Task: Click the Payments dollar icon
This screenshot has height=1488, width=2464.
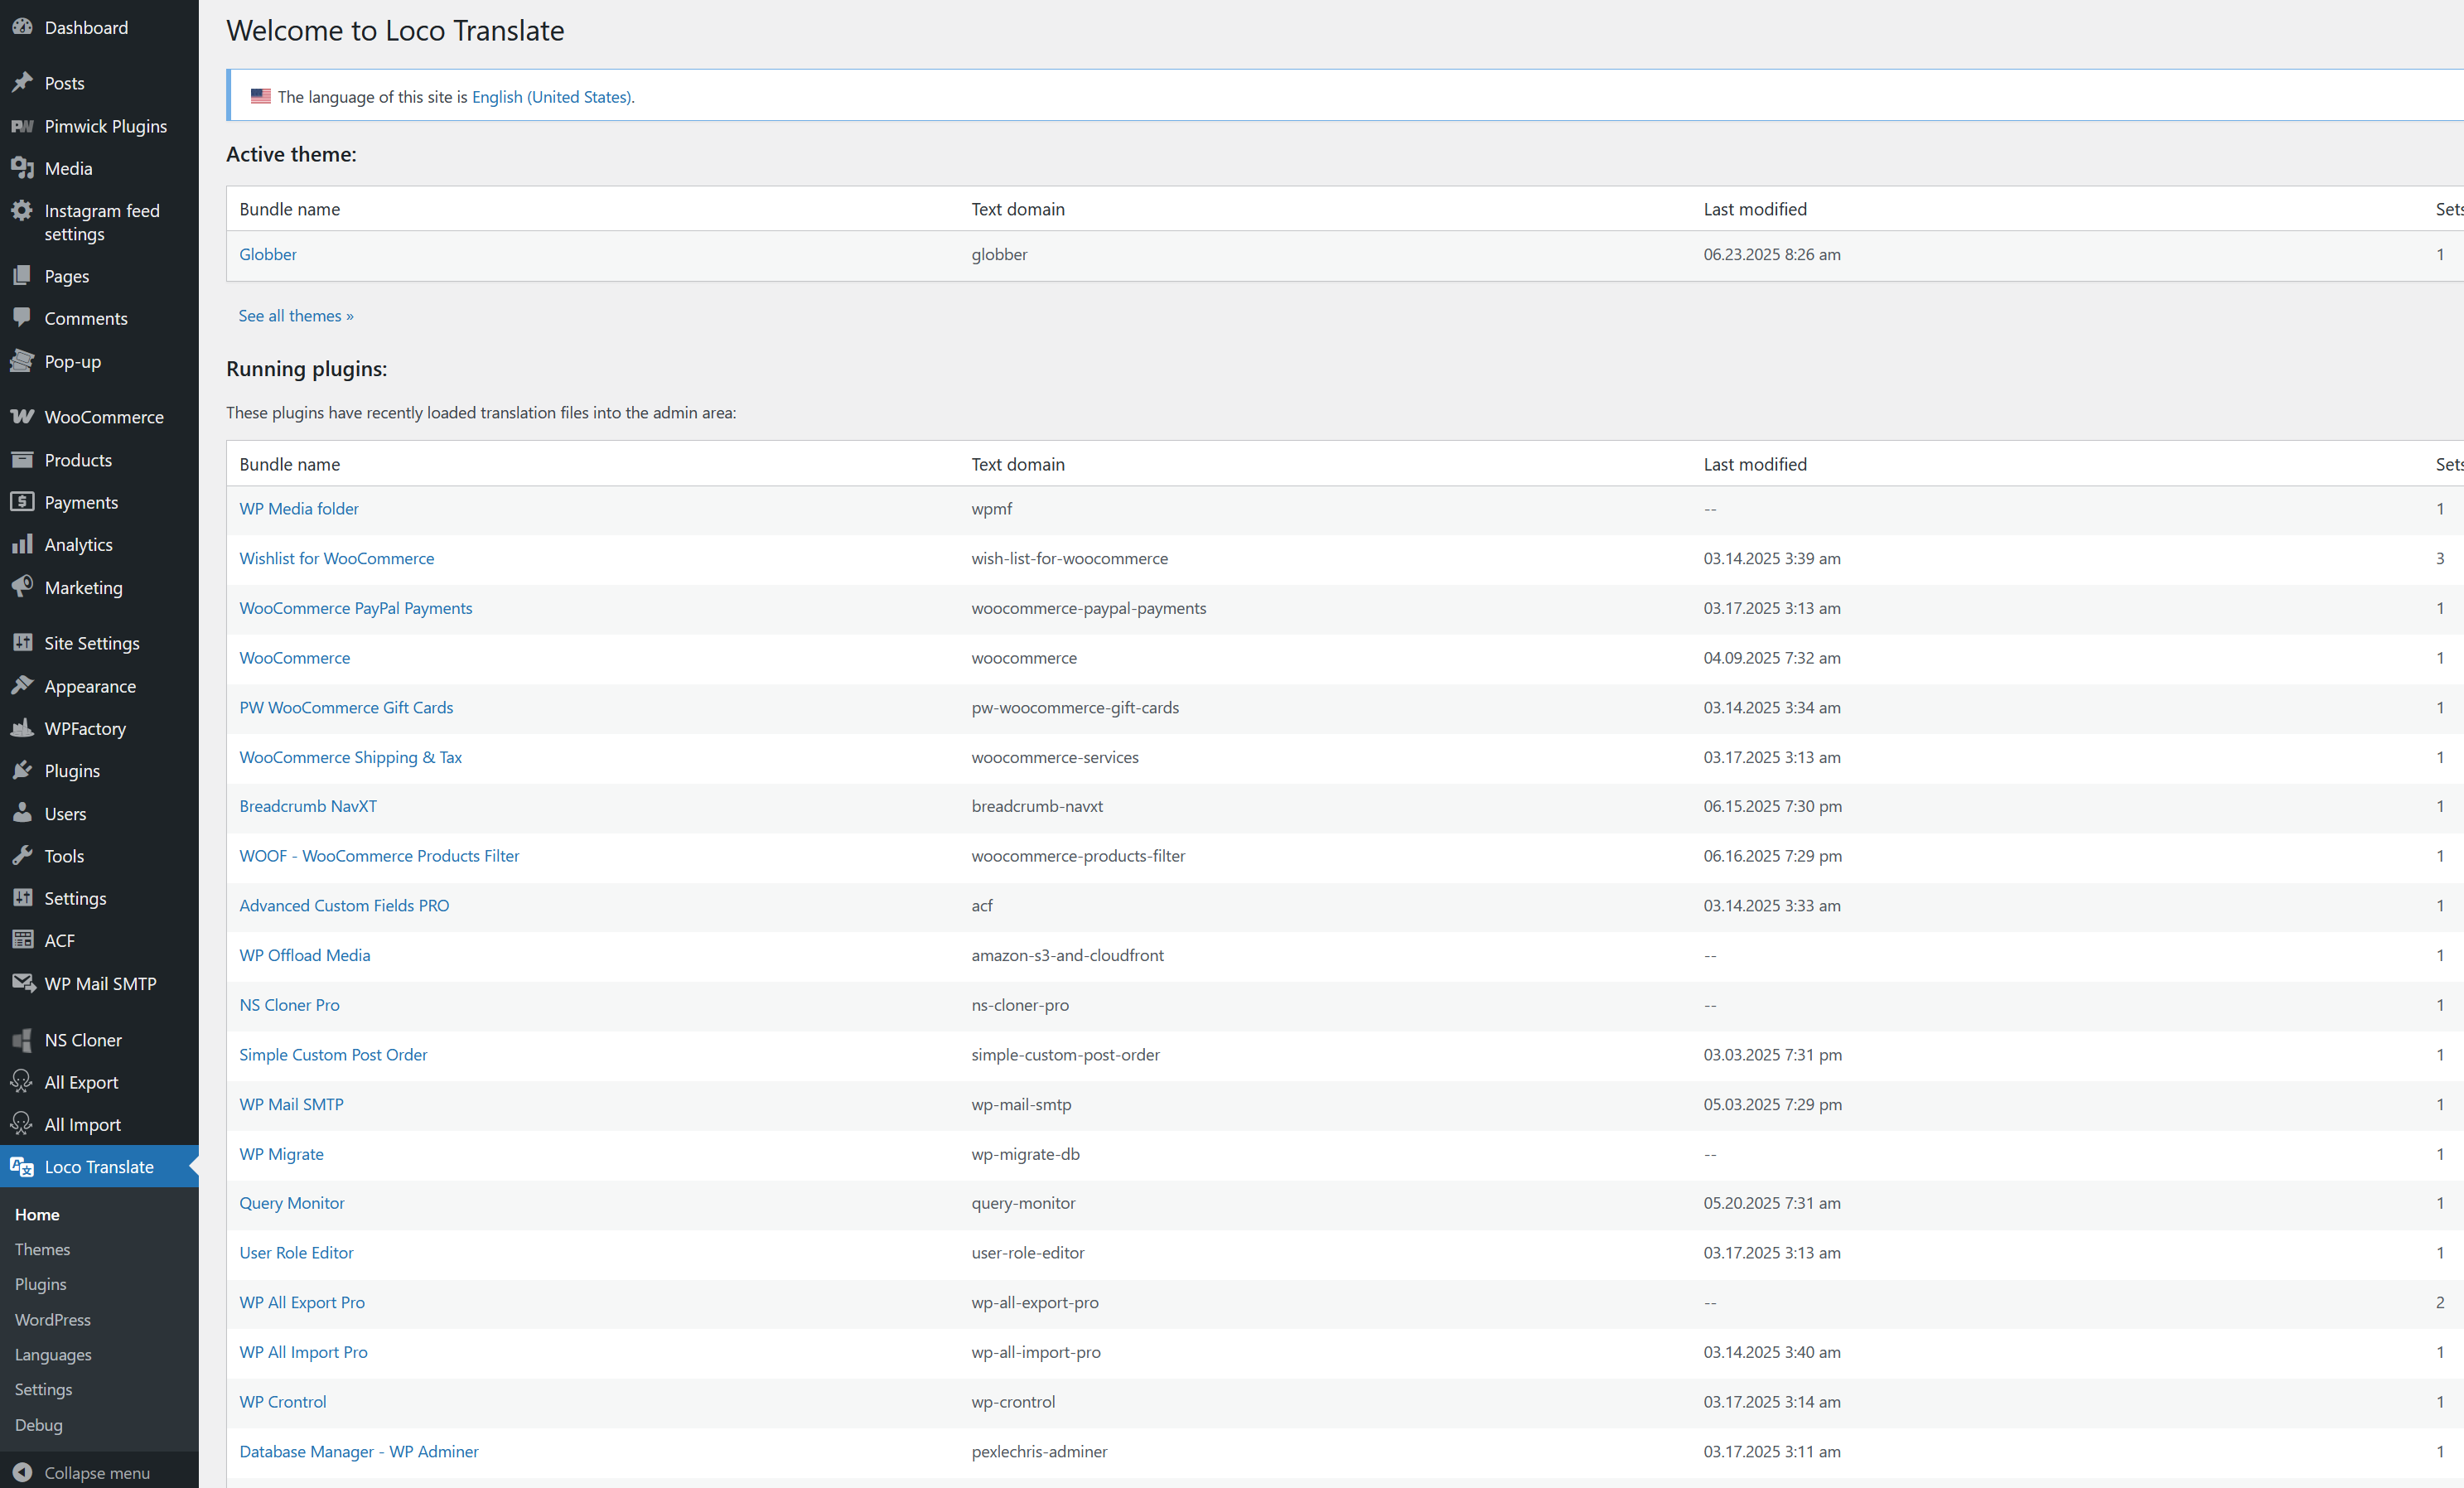Action: 22,502
